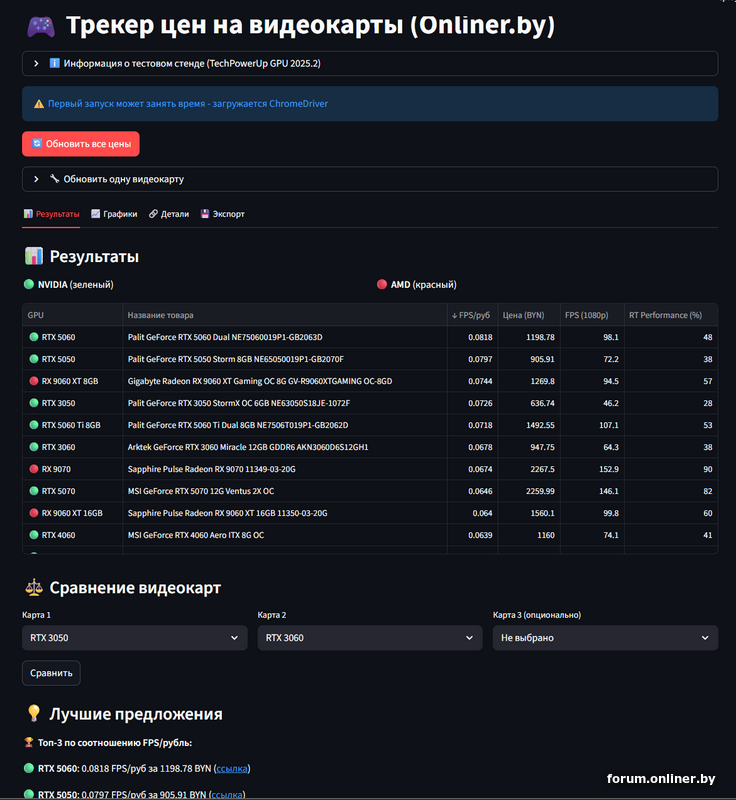Open the Карта 1 dropdown showing RTX 3050
This screenshot has height=800, width=736.
pos(134,638)
